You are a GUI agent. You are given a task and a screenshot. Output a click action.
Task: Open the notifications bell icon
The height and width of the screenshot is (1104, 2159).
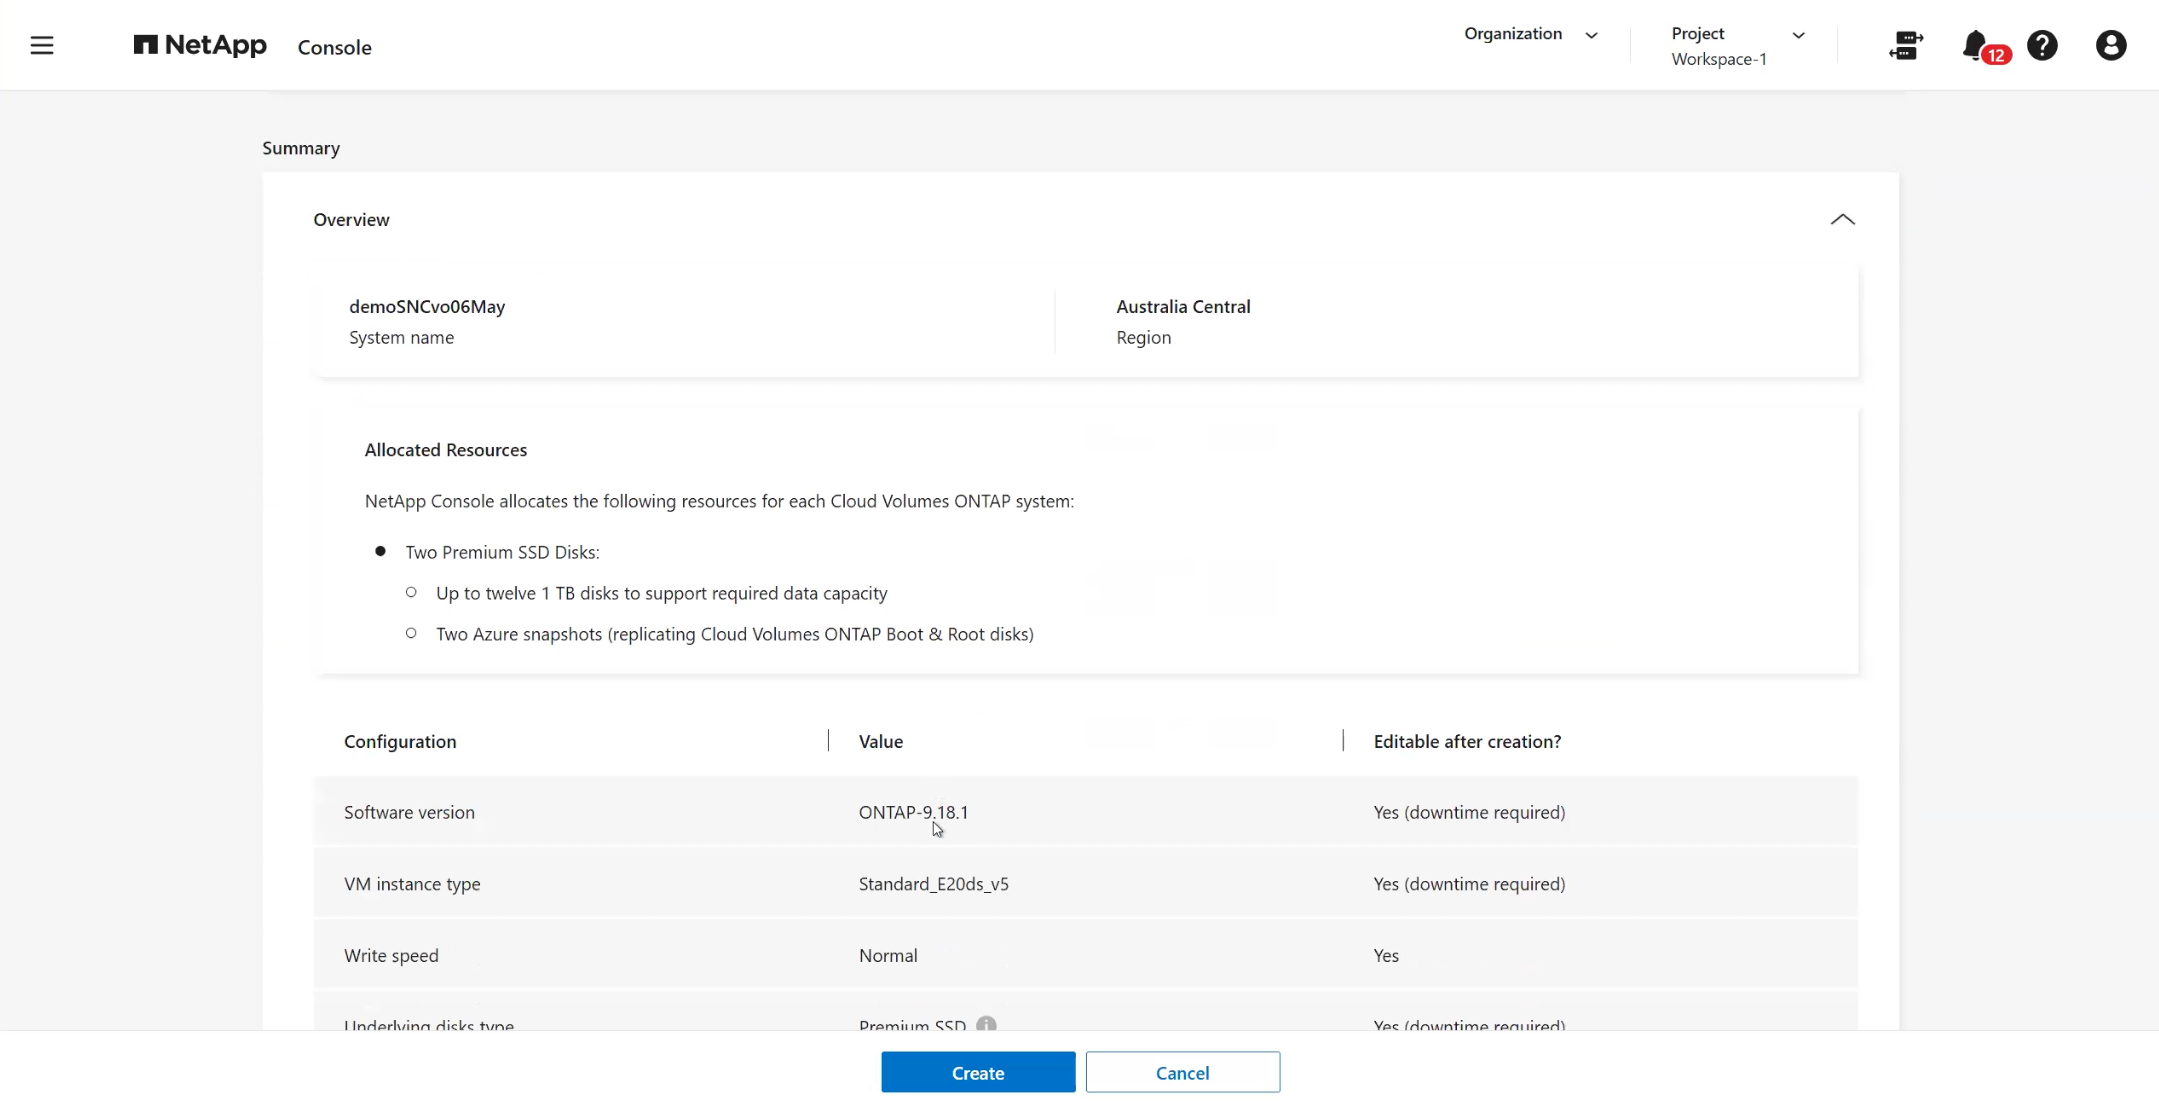pos(1974,45)
